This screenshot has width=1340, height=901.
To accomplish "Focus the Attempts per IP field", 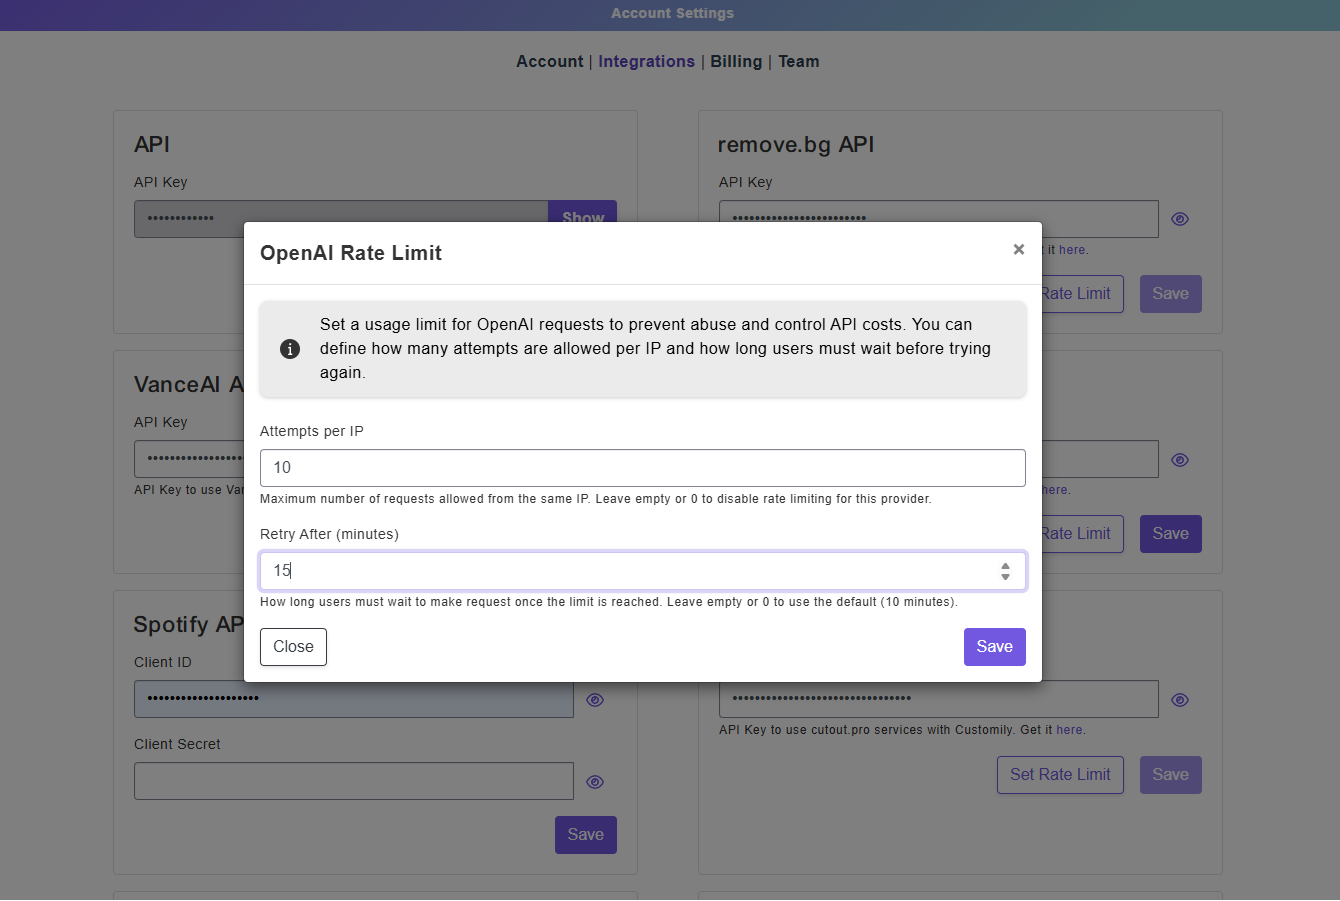I will coord(643,468).
